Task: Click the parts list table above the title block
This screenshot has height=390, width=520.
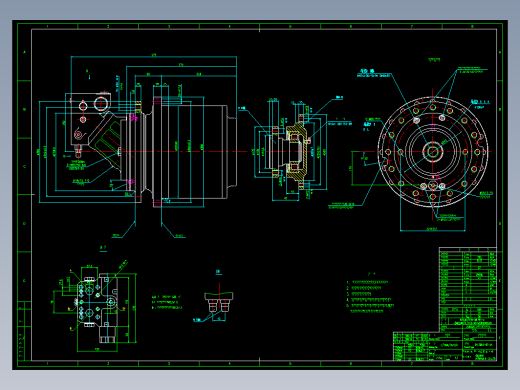Action: [x=468, y=289]
